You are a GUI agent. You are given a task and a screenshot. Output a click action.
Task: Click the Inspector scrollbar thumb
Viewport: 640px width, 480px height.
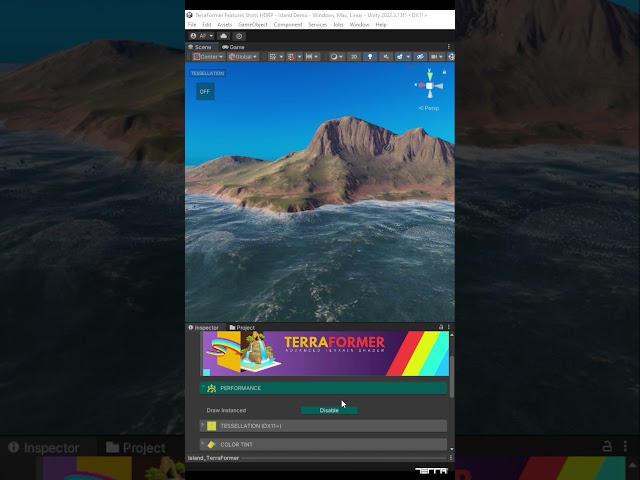[x=452, y=376]
